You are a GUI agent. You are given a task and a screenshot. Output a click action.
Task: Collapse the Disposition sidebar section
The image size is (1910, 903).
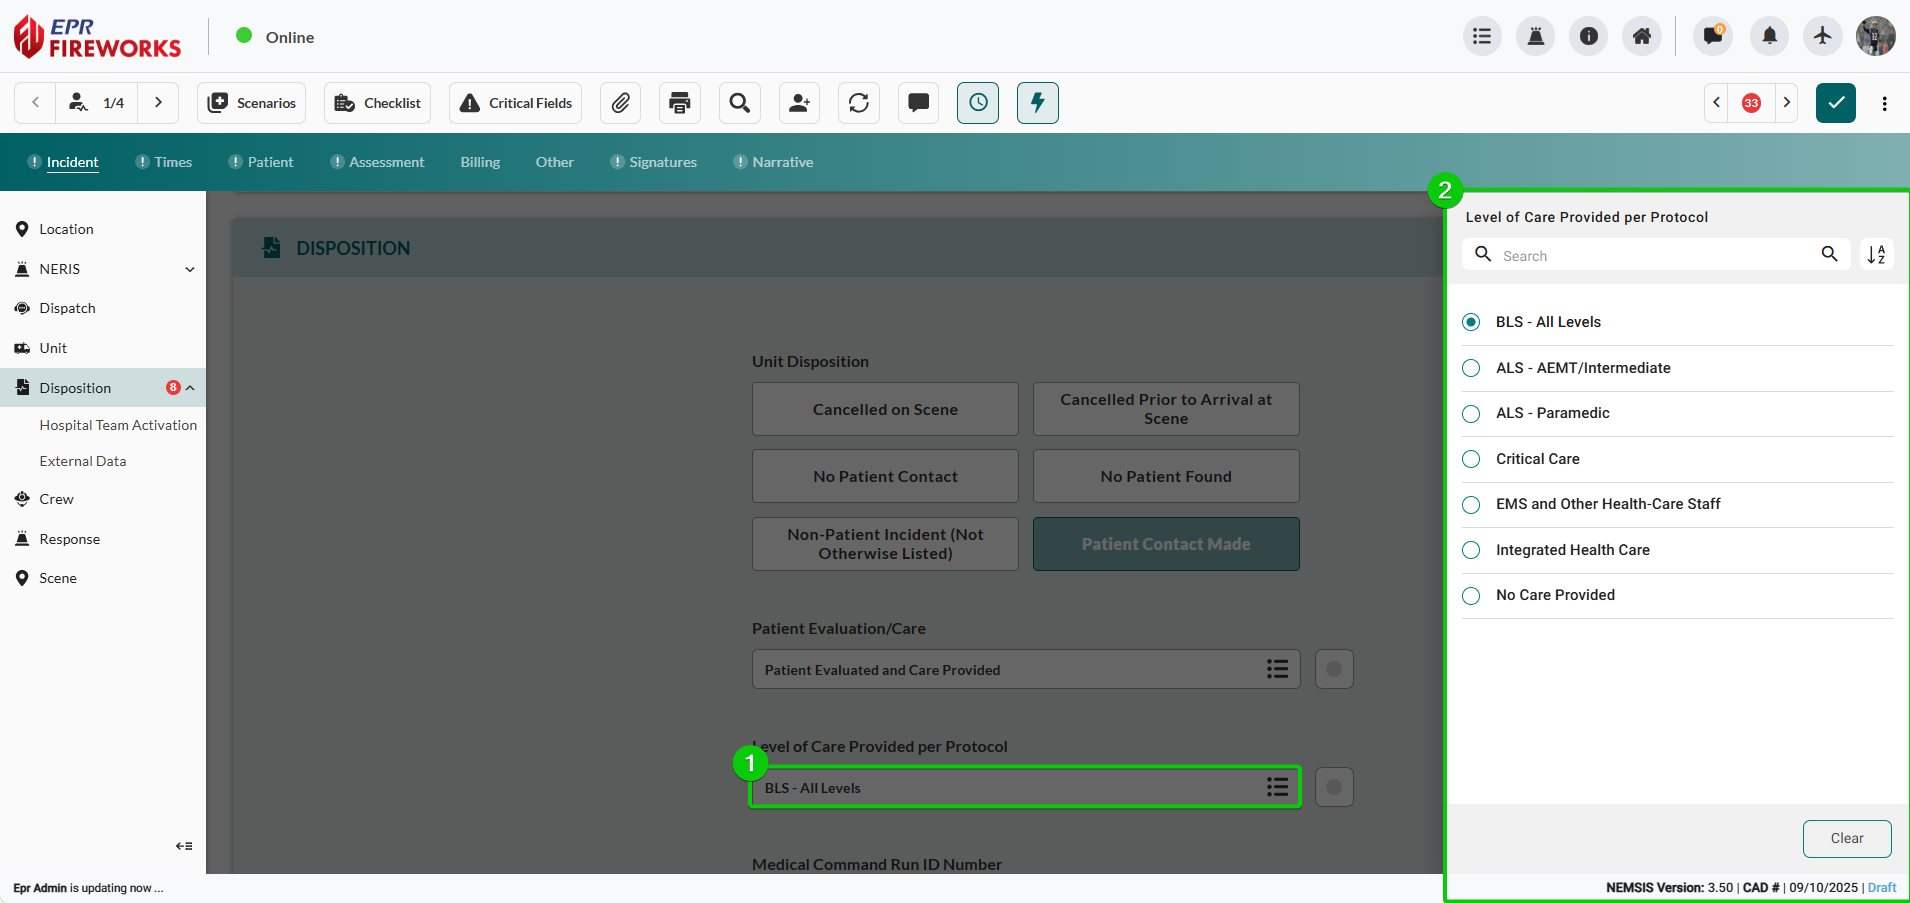pos(190,388)
